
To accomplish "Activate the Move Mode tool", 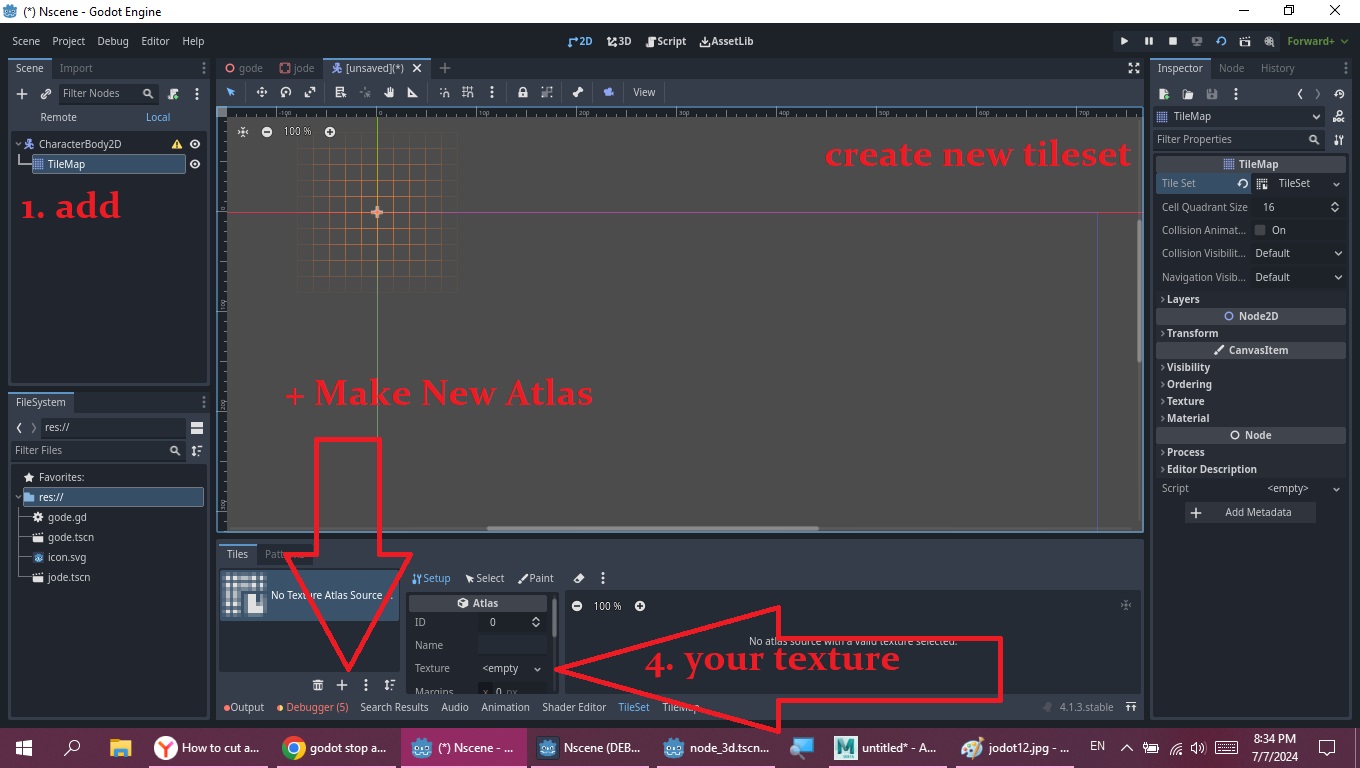I will tap(262, 92).
